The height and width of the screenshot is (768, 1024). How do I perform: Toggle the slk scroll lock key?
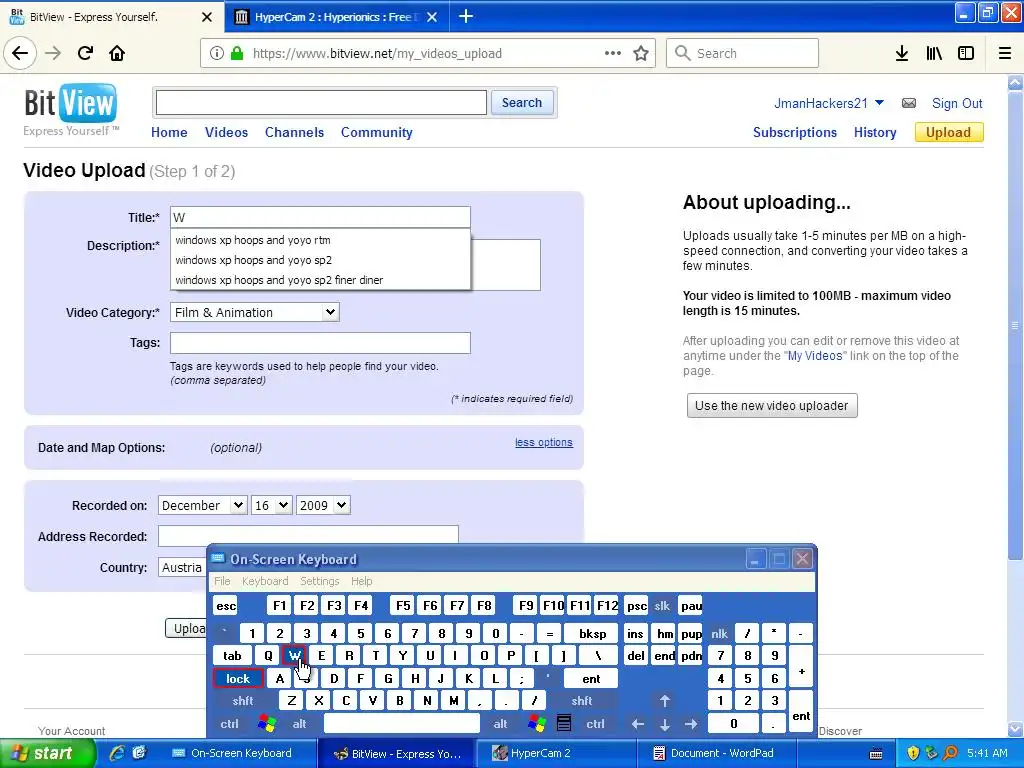[x=662, y=605]
